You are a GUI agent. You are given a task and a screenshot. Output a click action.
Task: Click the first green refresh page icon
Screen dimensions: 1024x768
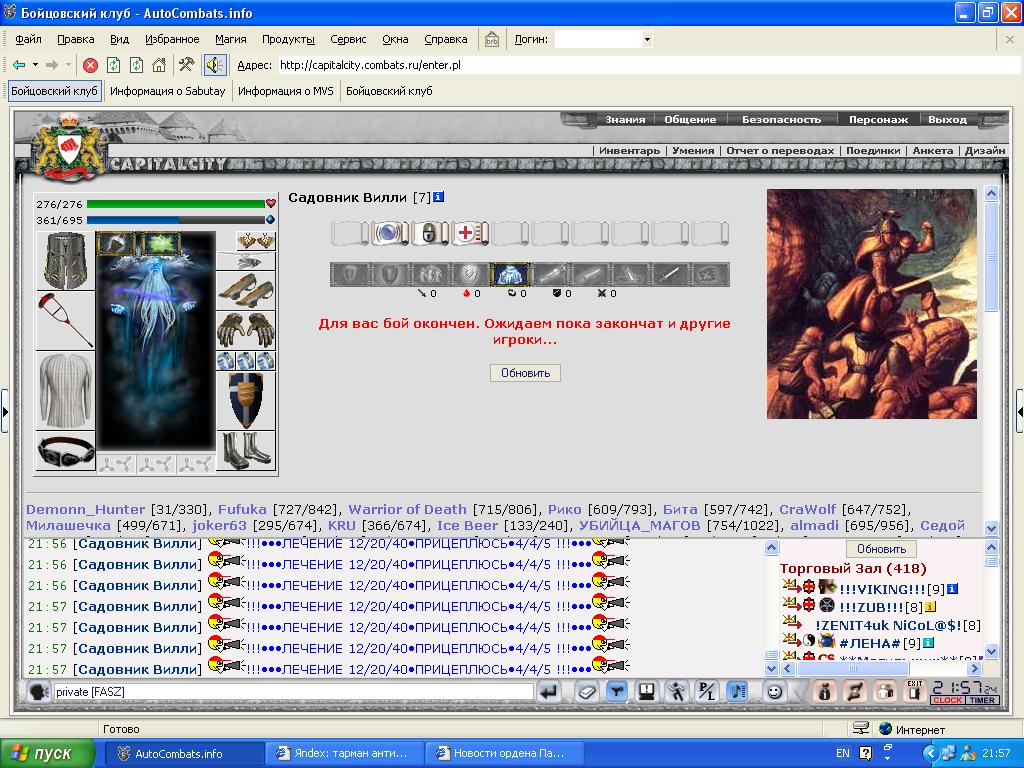tap(114, 65)
